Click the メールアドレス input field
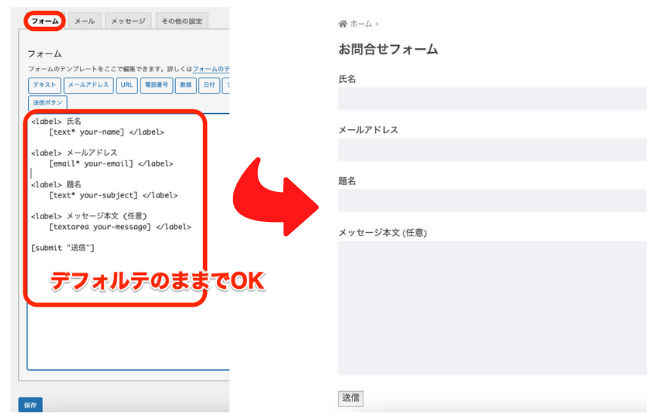664x420 pixels. [492, 150]
